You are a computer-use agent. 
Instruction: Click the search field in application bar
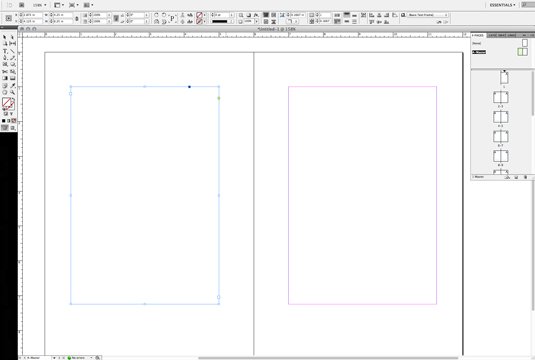[528, 5]
